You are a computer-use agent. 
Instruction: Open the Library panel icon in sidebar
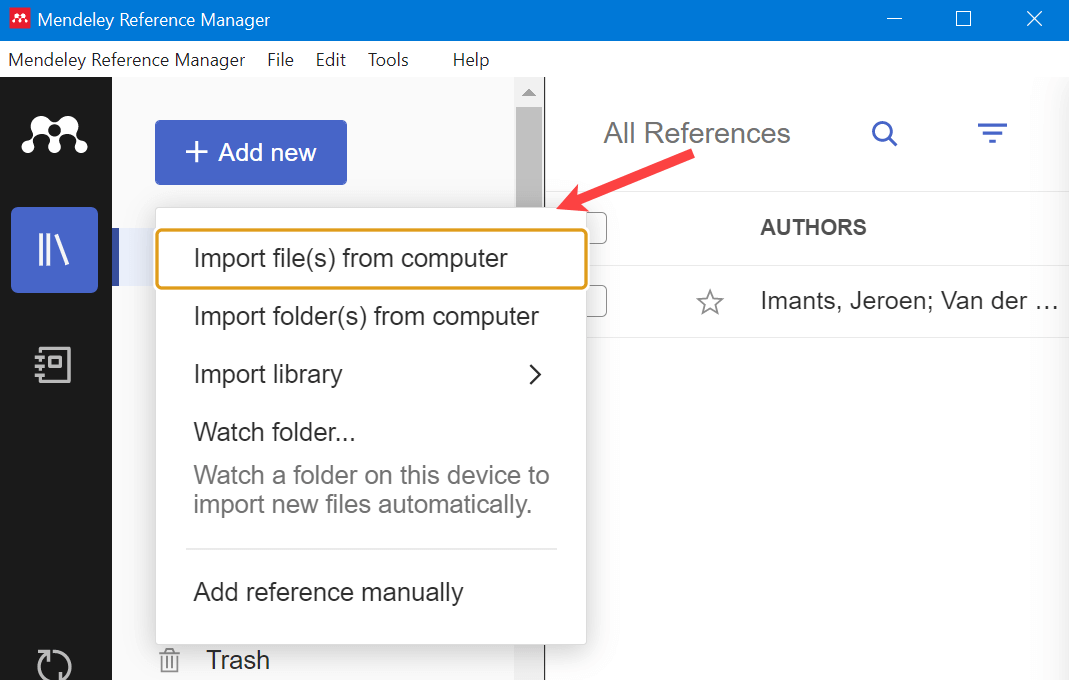pos(54,250)
